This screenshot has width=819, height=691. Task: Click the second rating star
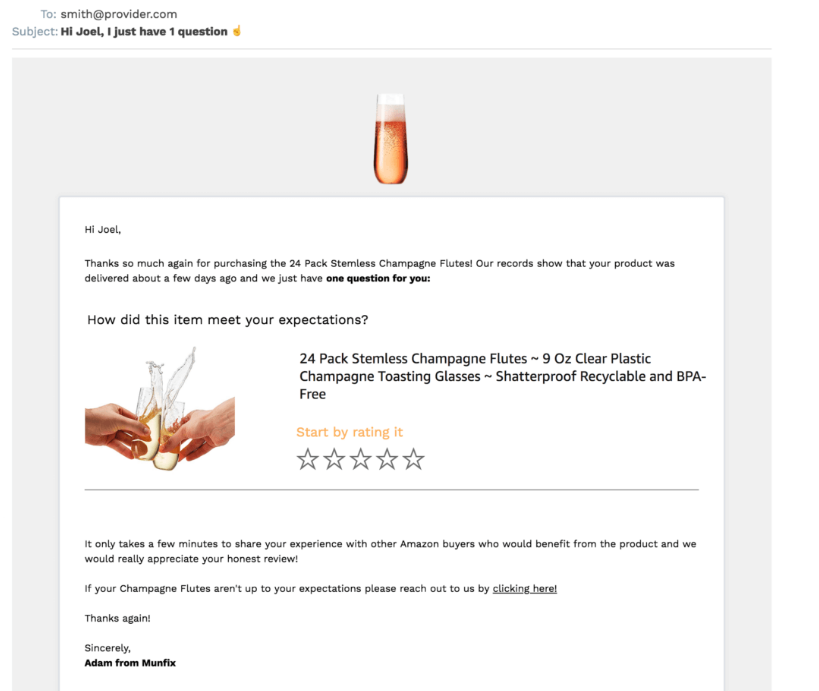334,460
